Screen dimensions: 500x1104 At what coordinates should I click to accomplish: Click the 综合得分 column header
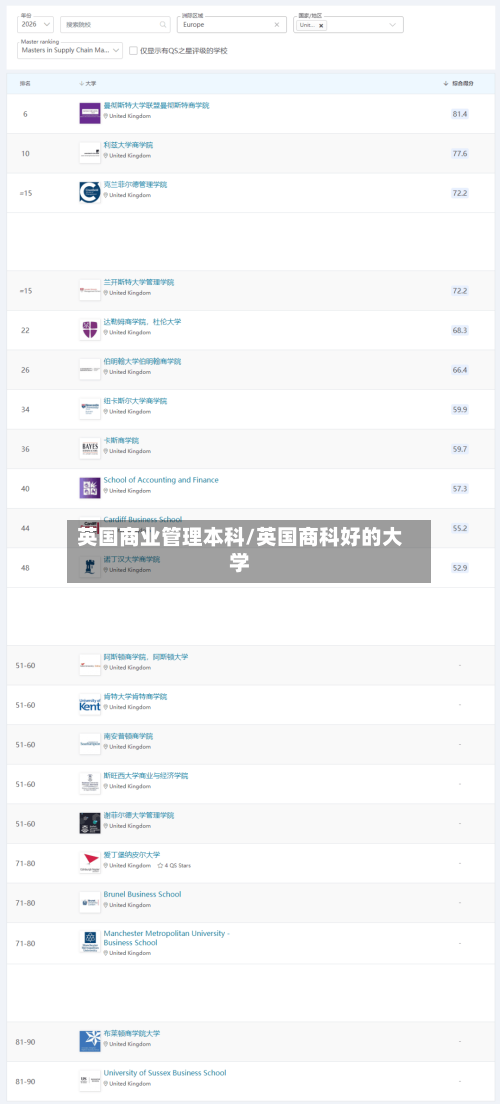point(463,83)
